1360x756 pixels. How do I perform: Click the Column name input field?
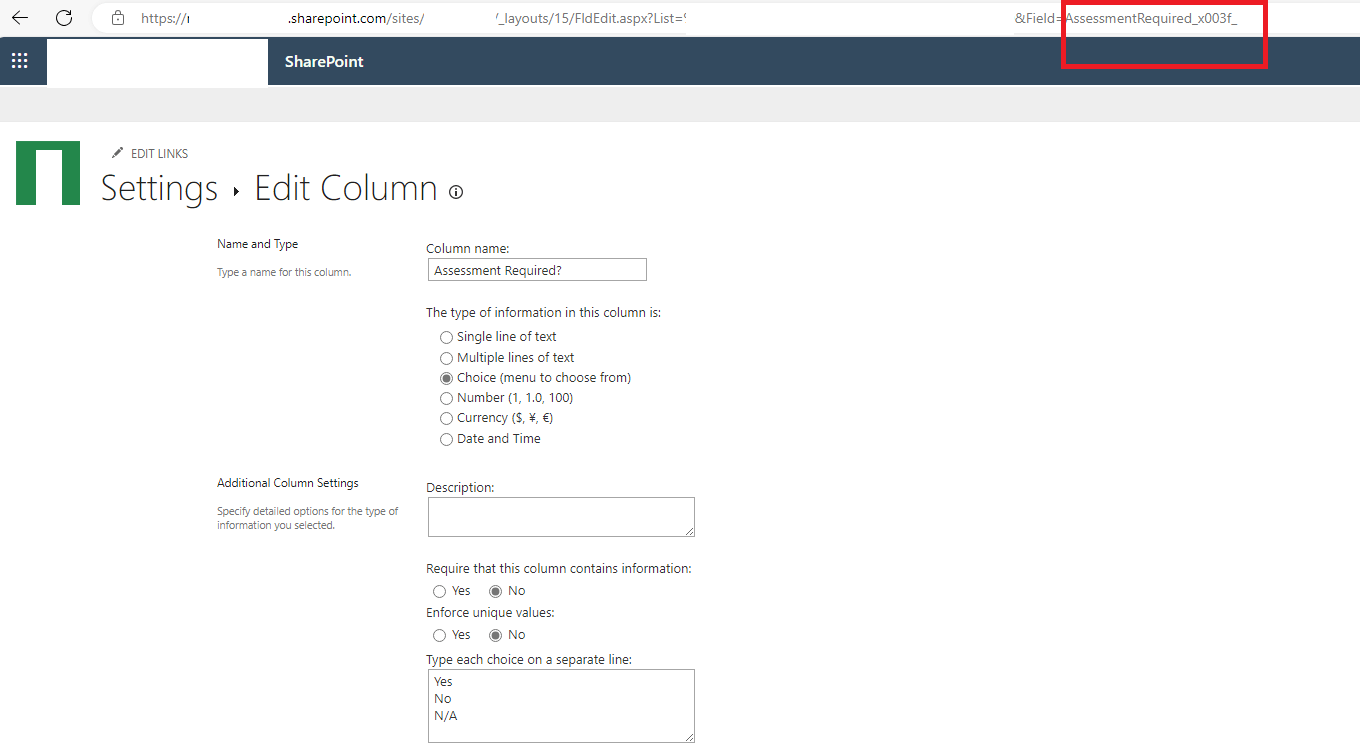pos(537,270)
